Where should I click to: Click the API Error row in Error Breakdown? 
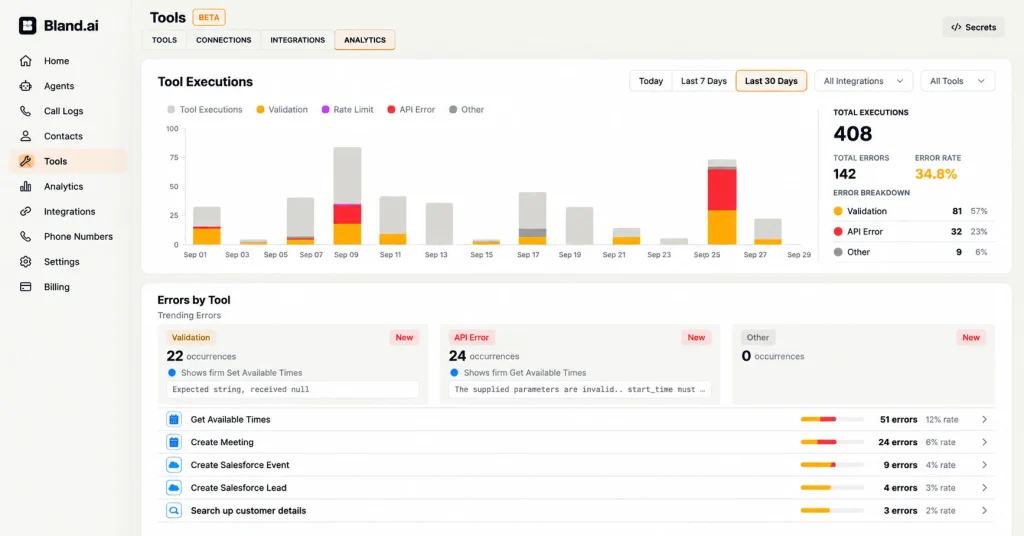pos(914,232)
